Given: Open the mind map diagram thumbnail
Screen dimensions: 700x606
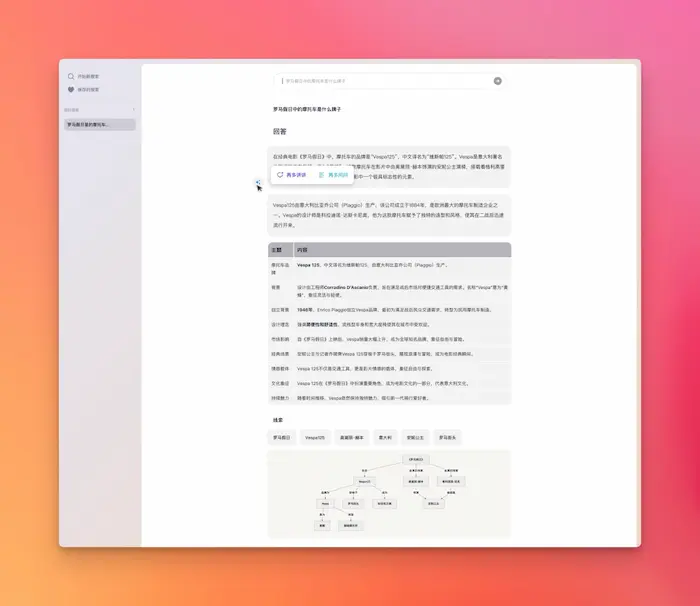Looking at the screenshot, I should [x=389, y=494].
